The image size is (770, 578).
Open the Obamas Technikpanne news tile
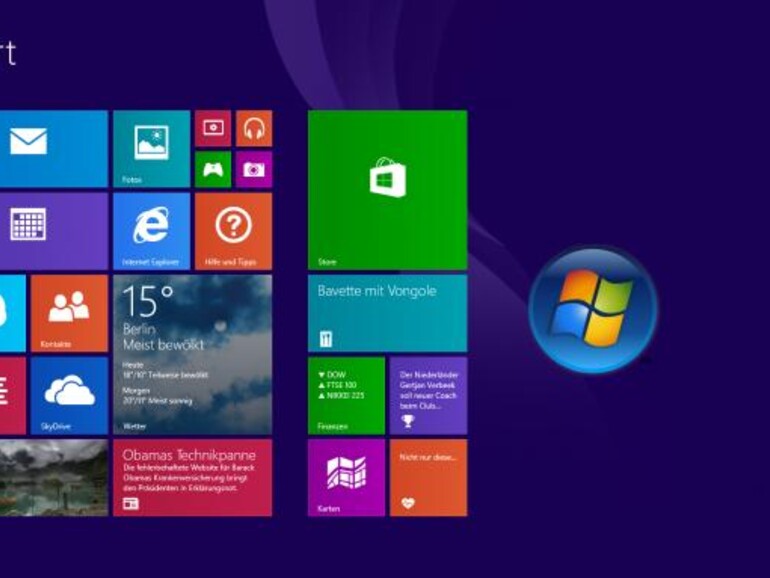(192, 478)
